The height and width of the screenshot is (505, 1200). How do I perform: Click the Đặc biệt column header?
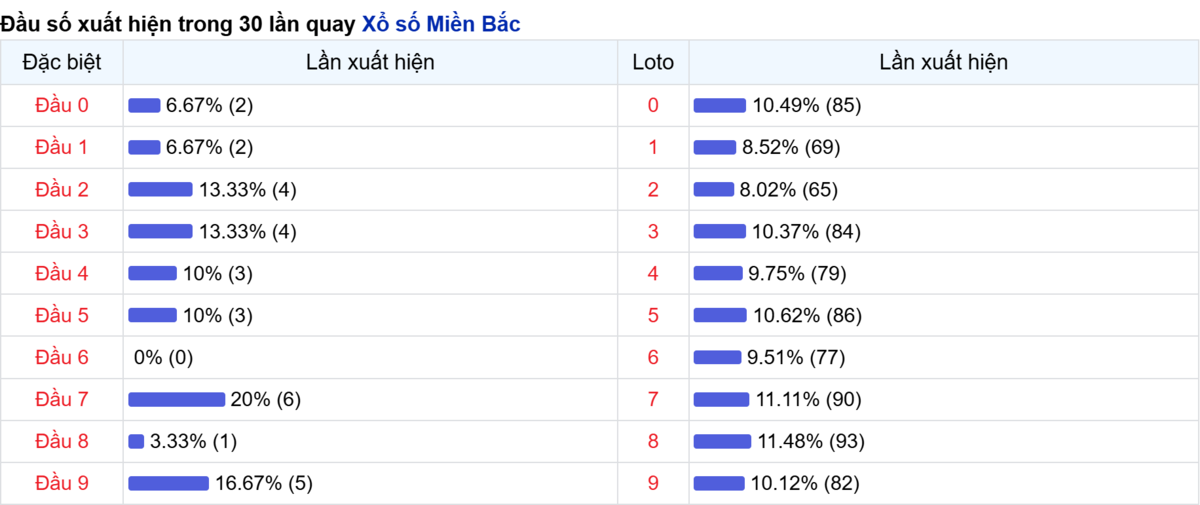62,62
